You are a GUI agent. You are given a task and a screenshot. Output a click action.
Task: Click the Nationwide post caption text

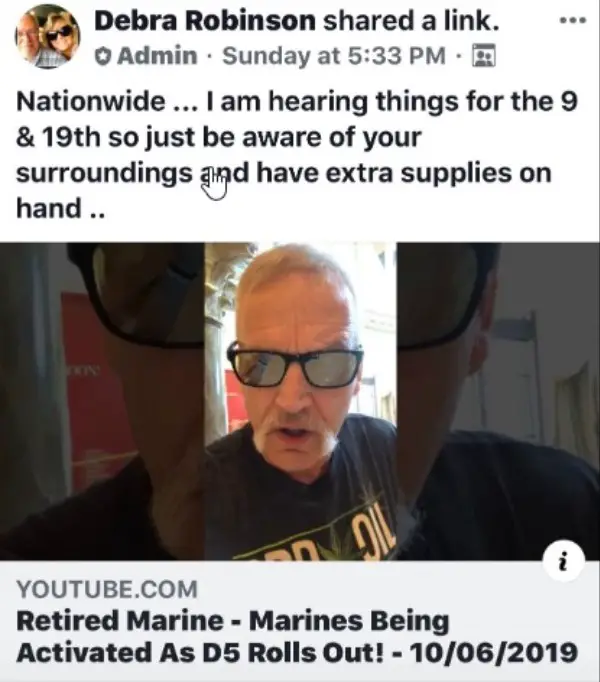pyautogui.click(x=297, y=154)
